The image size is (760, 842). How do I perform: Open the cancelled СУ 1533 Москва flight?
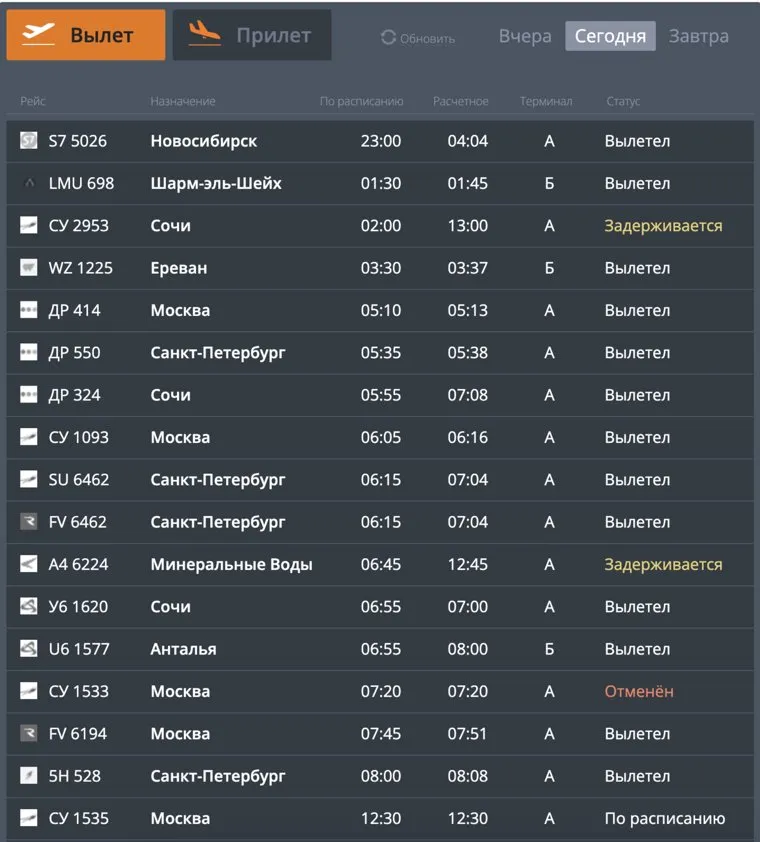pos(380,692)
